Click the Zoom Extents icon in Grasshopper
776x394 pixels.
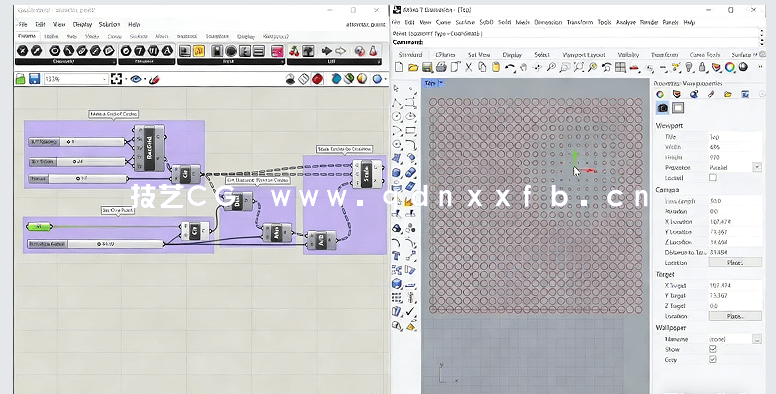click(x=116, y=79)
